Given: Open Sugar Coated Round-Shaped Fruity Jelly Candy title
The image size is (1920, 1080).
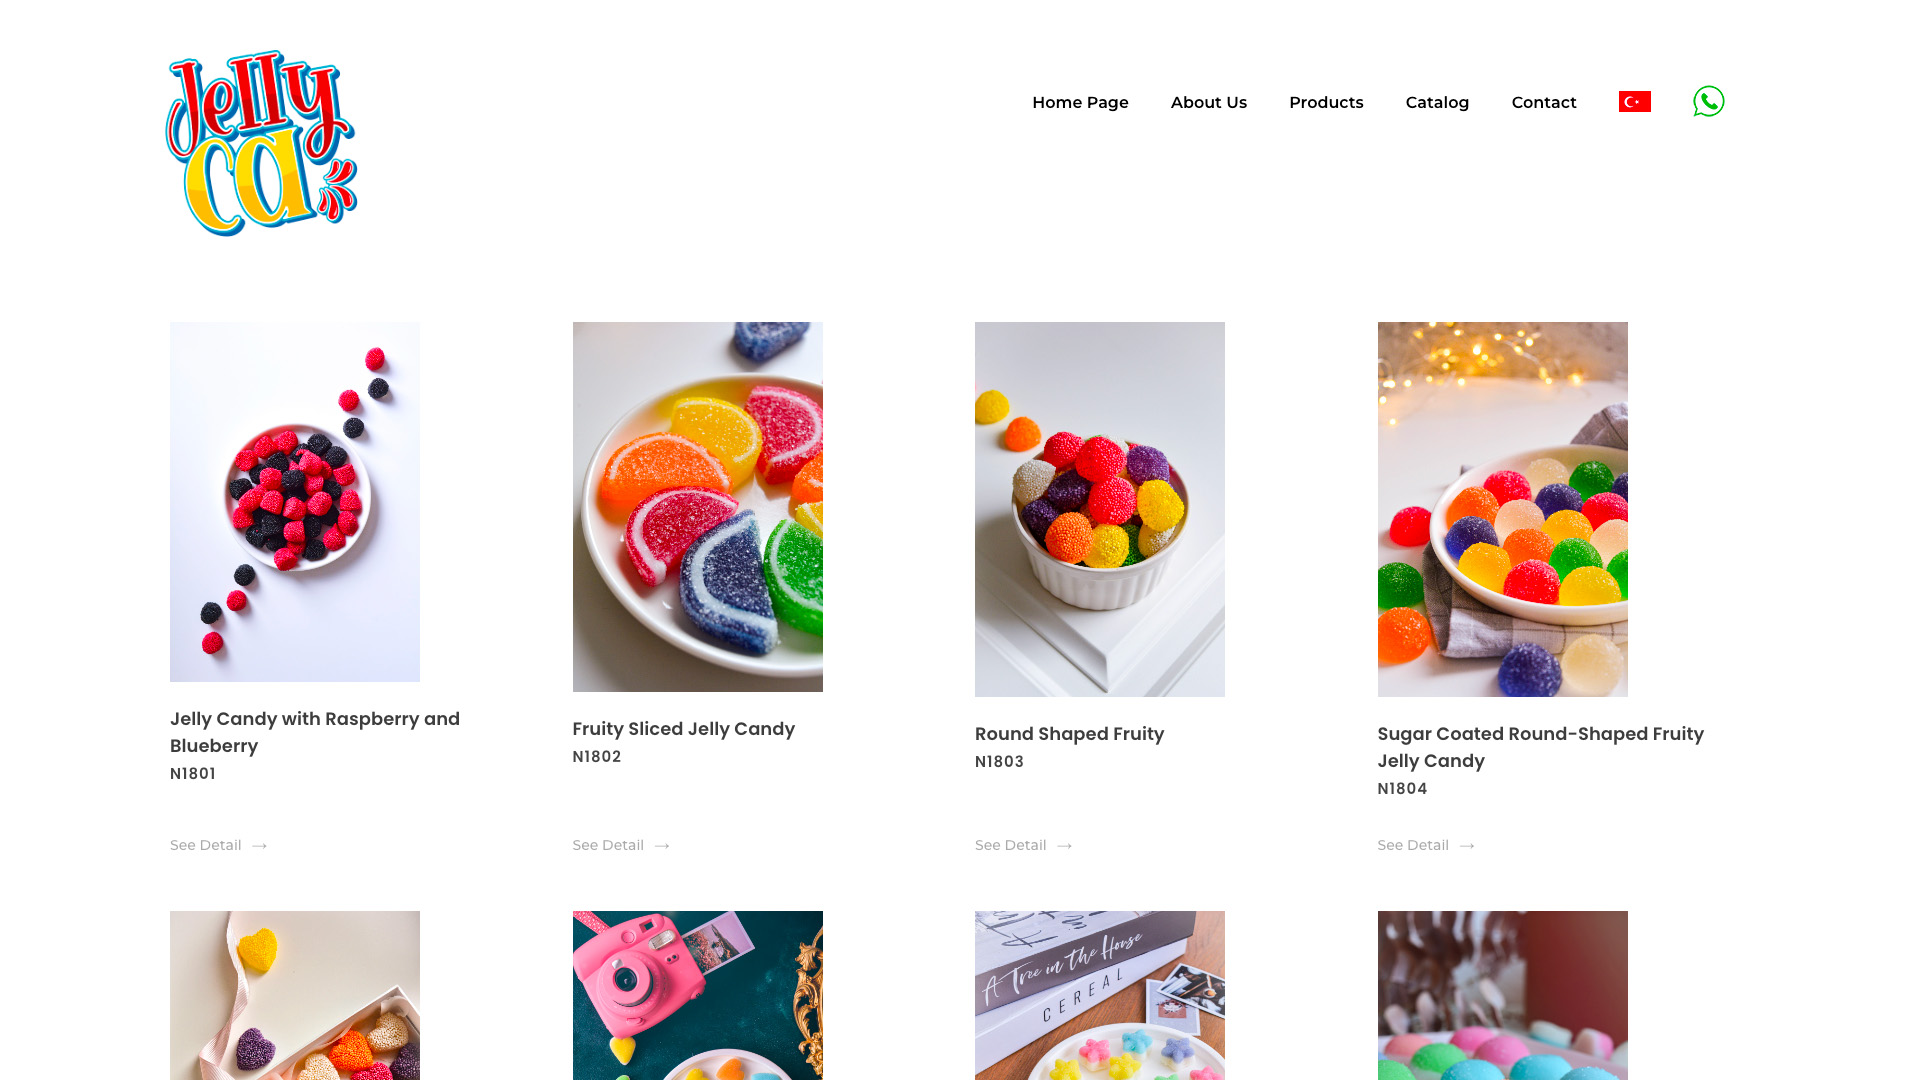Looking at the screenshot, I should pyautogui.click(x=1540, y=747).
